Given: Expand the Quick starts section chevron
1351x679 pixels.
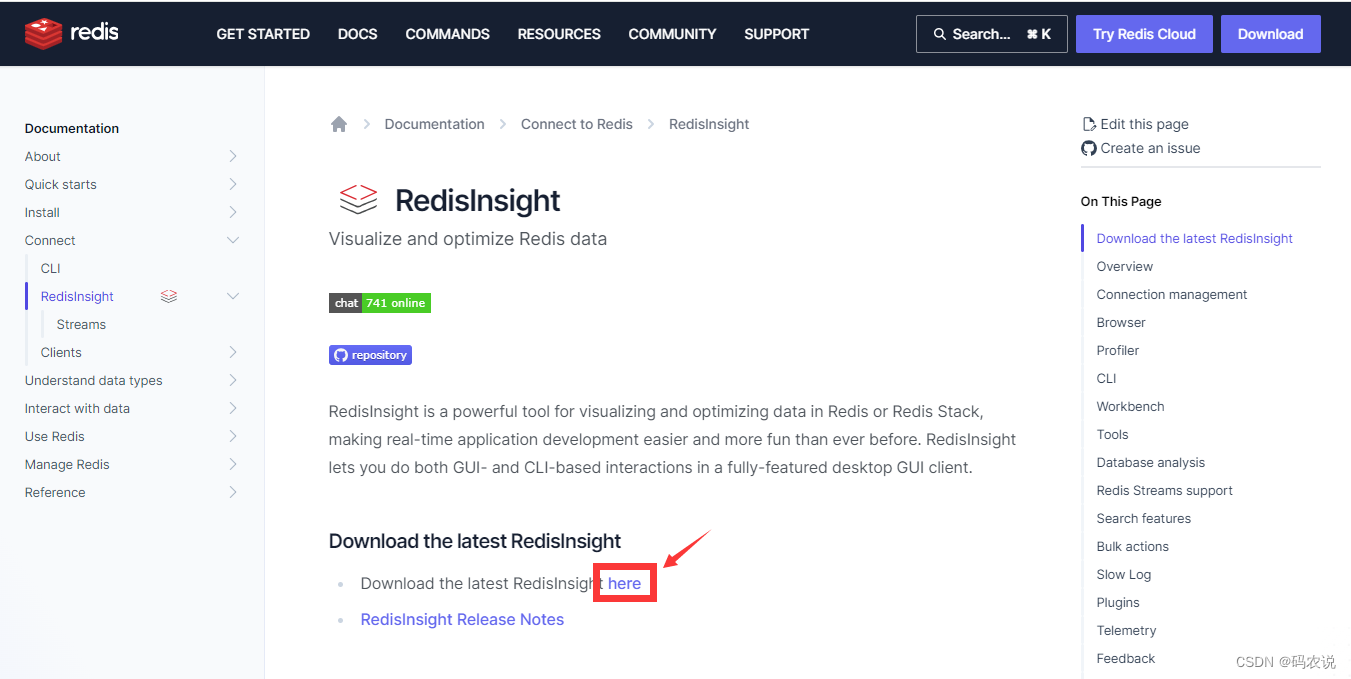Looking at the screenshot, I should click(233, 184).
